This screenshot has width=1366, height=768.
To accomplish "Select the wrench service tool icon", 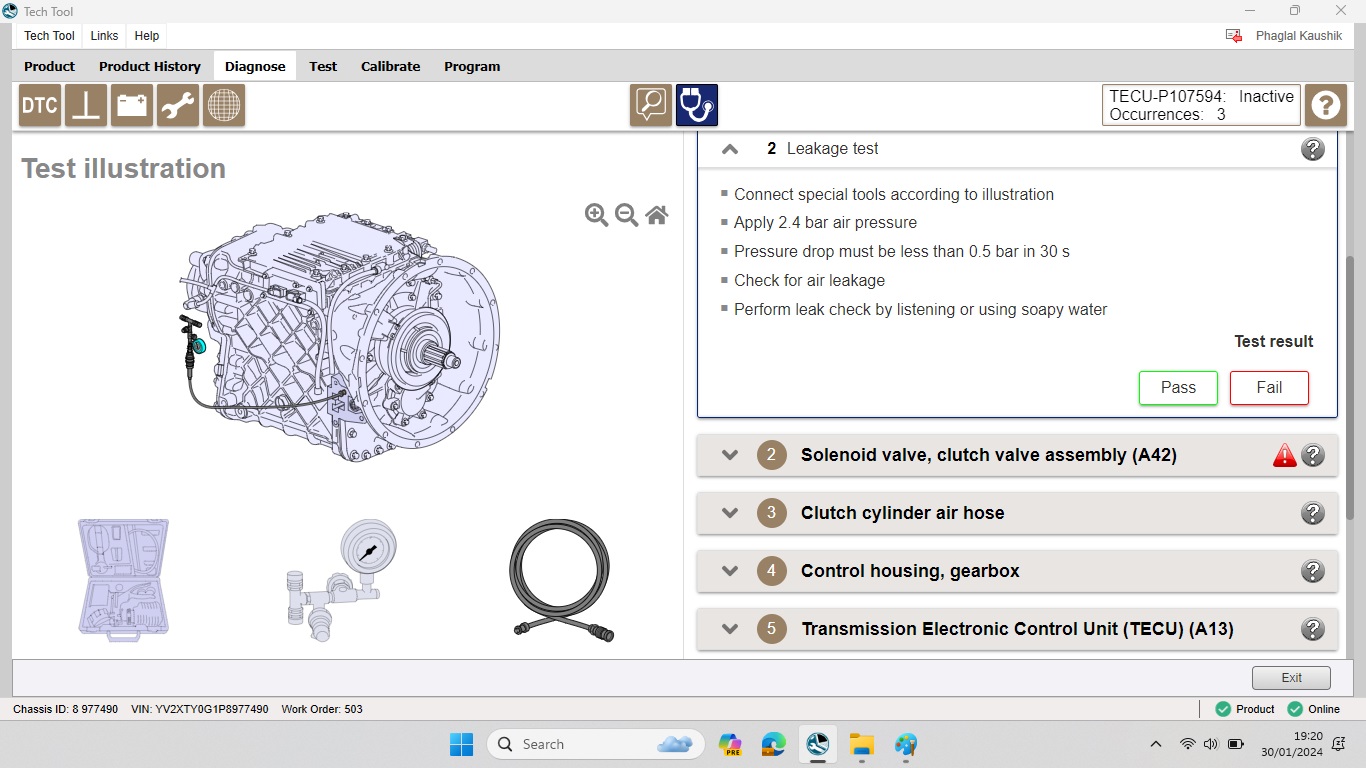I will tap(178, 105).
